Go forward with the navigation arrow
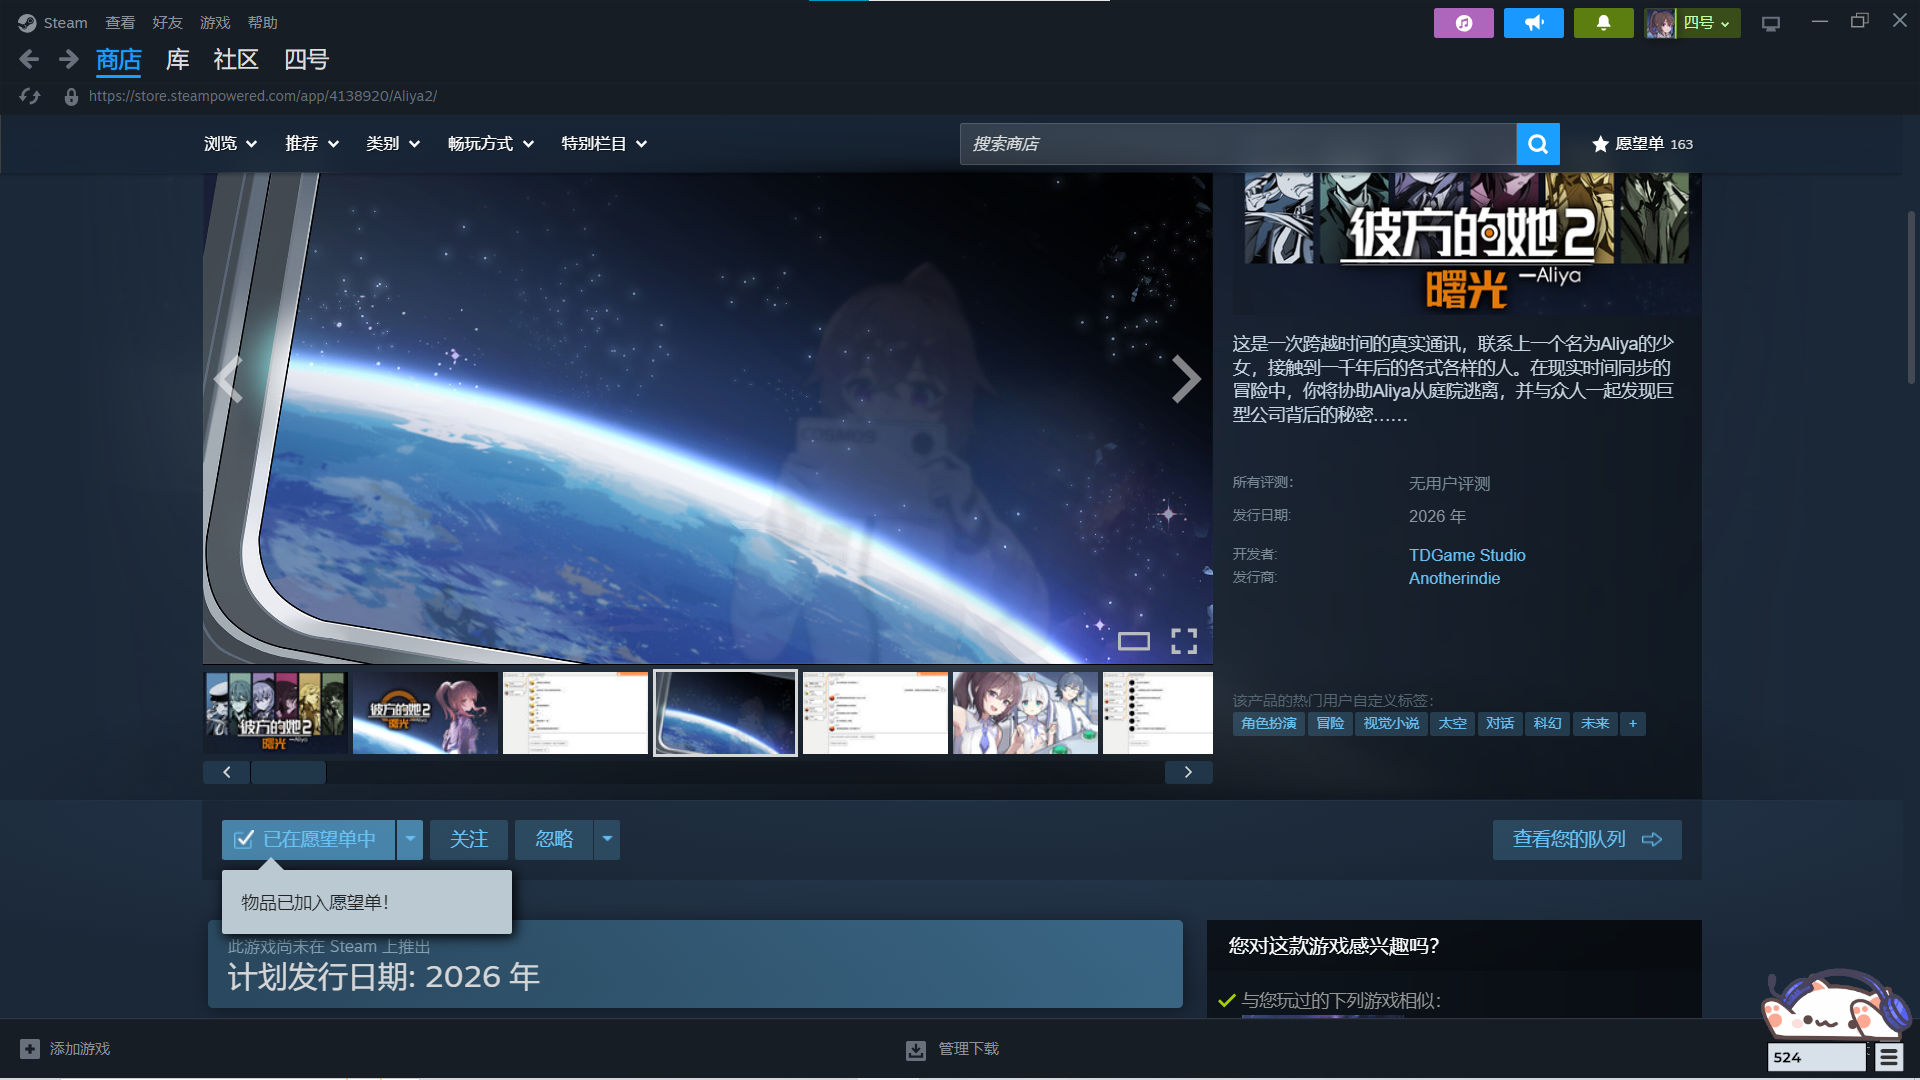Viewport: 1920px width, 1080px height. (x=68, y=60)
